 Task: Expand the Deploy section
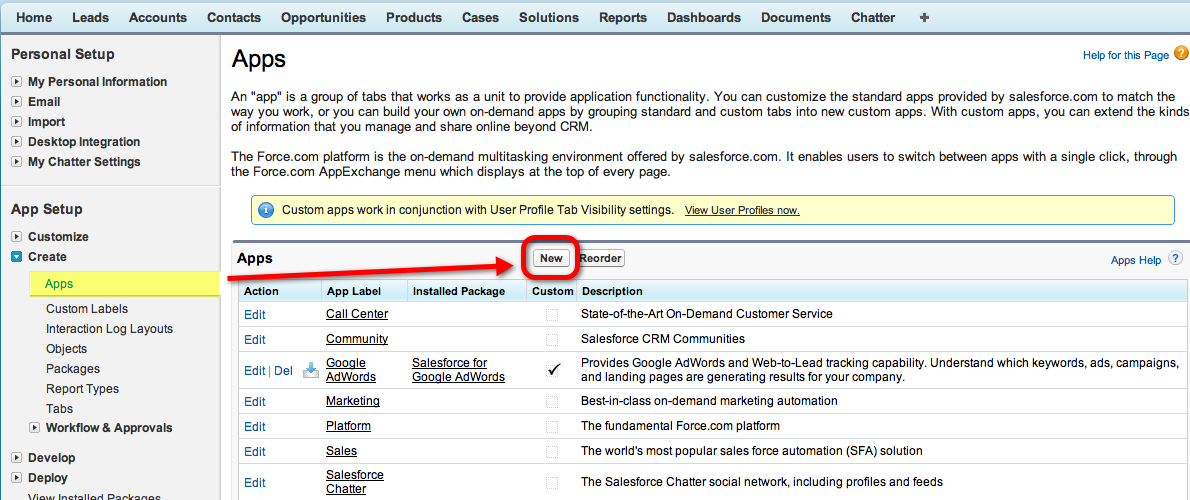click(17, 478)
